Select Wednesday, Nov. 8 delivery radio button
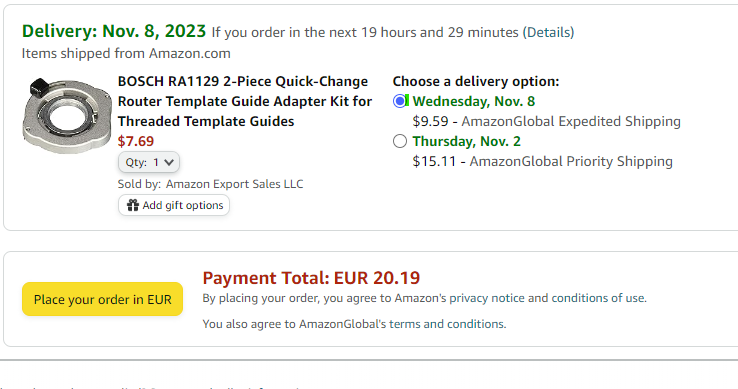Screen dimensions: 738x389 tap(400, 101)
